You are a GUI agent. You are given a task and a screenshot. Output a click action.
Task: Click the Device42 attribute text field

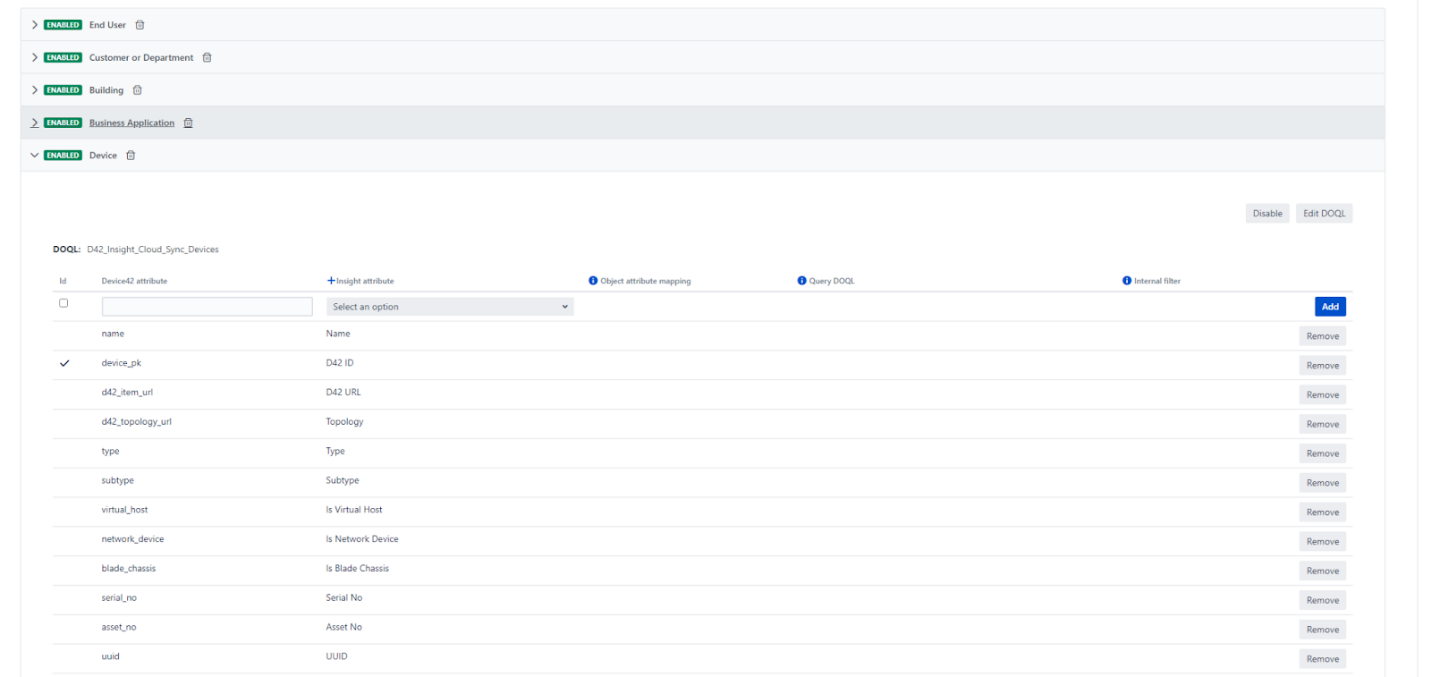pyautogui.click(x=207, y=307)
